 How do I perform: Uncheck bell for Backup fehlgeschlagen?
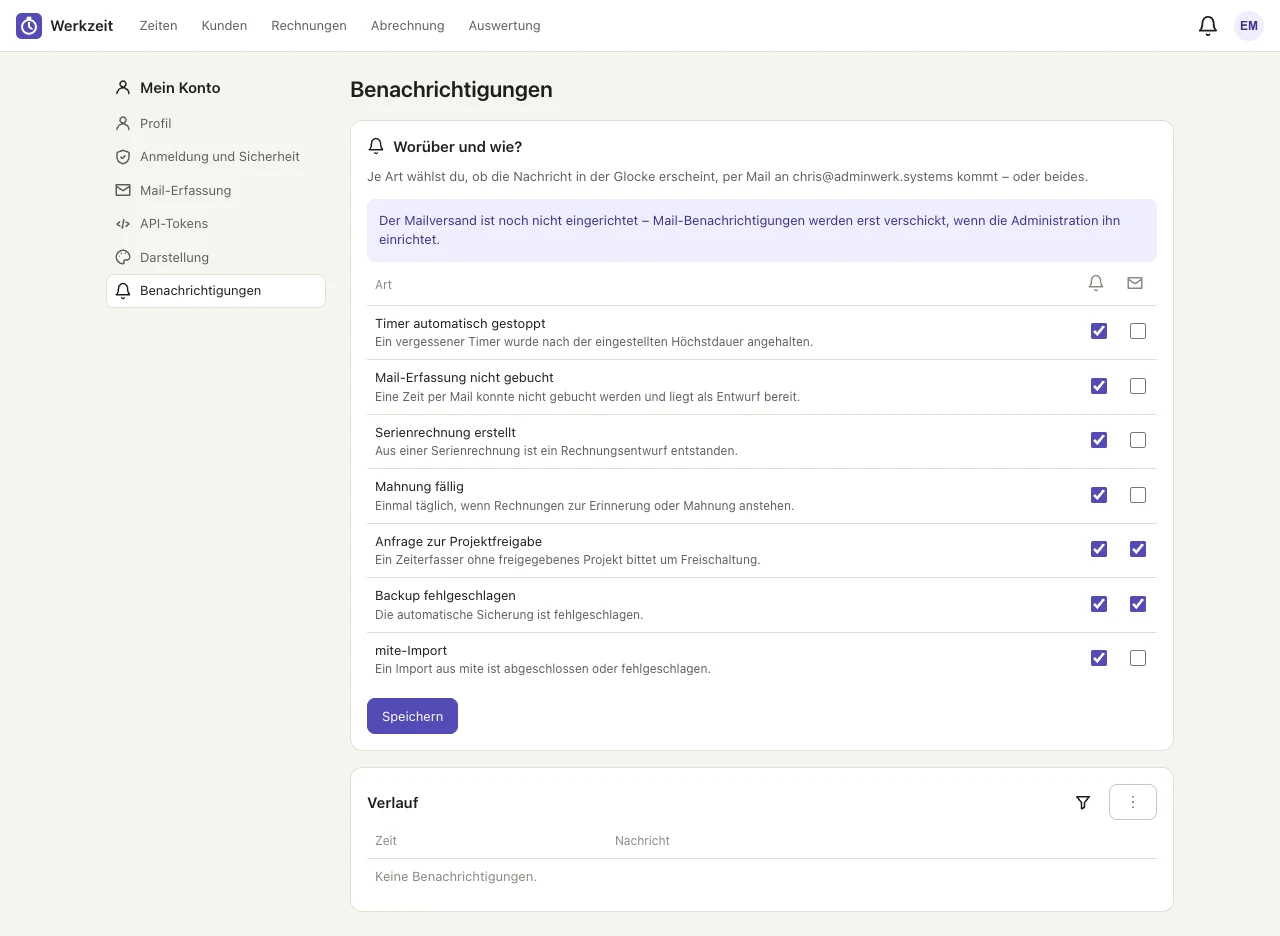pyautogui.click(x=1099, y=604)
